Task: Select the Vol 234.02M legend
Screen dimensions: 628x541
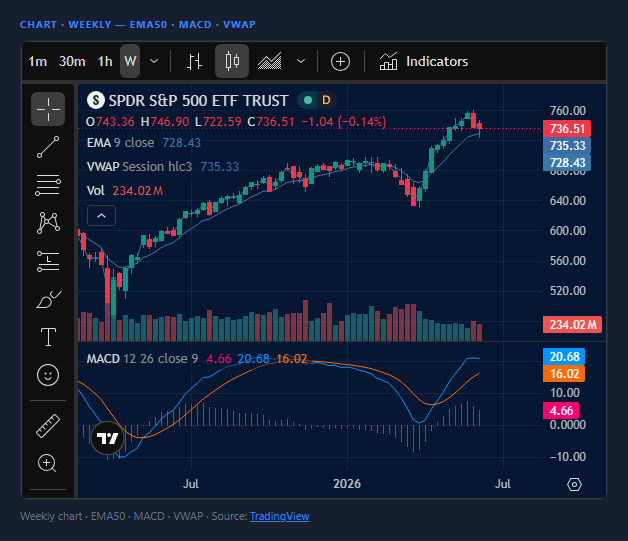Action: (125, 191)
